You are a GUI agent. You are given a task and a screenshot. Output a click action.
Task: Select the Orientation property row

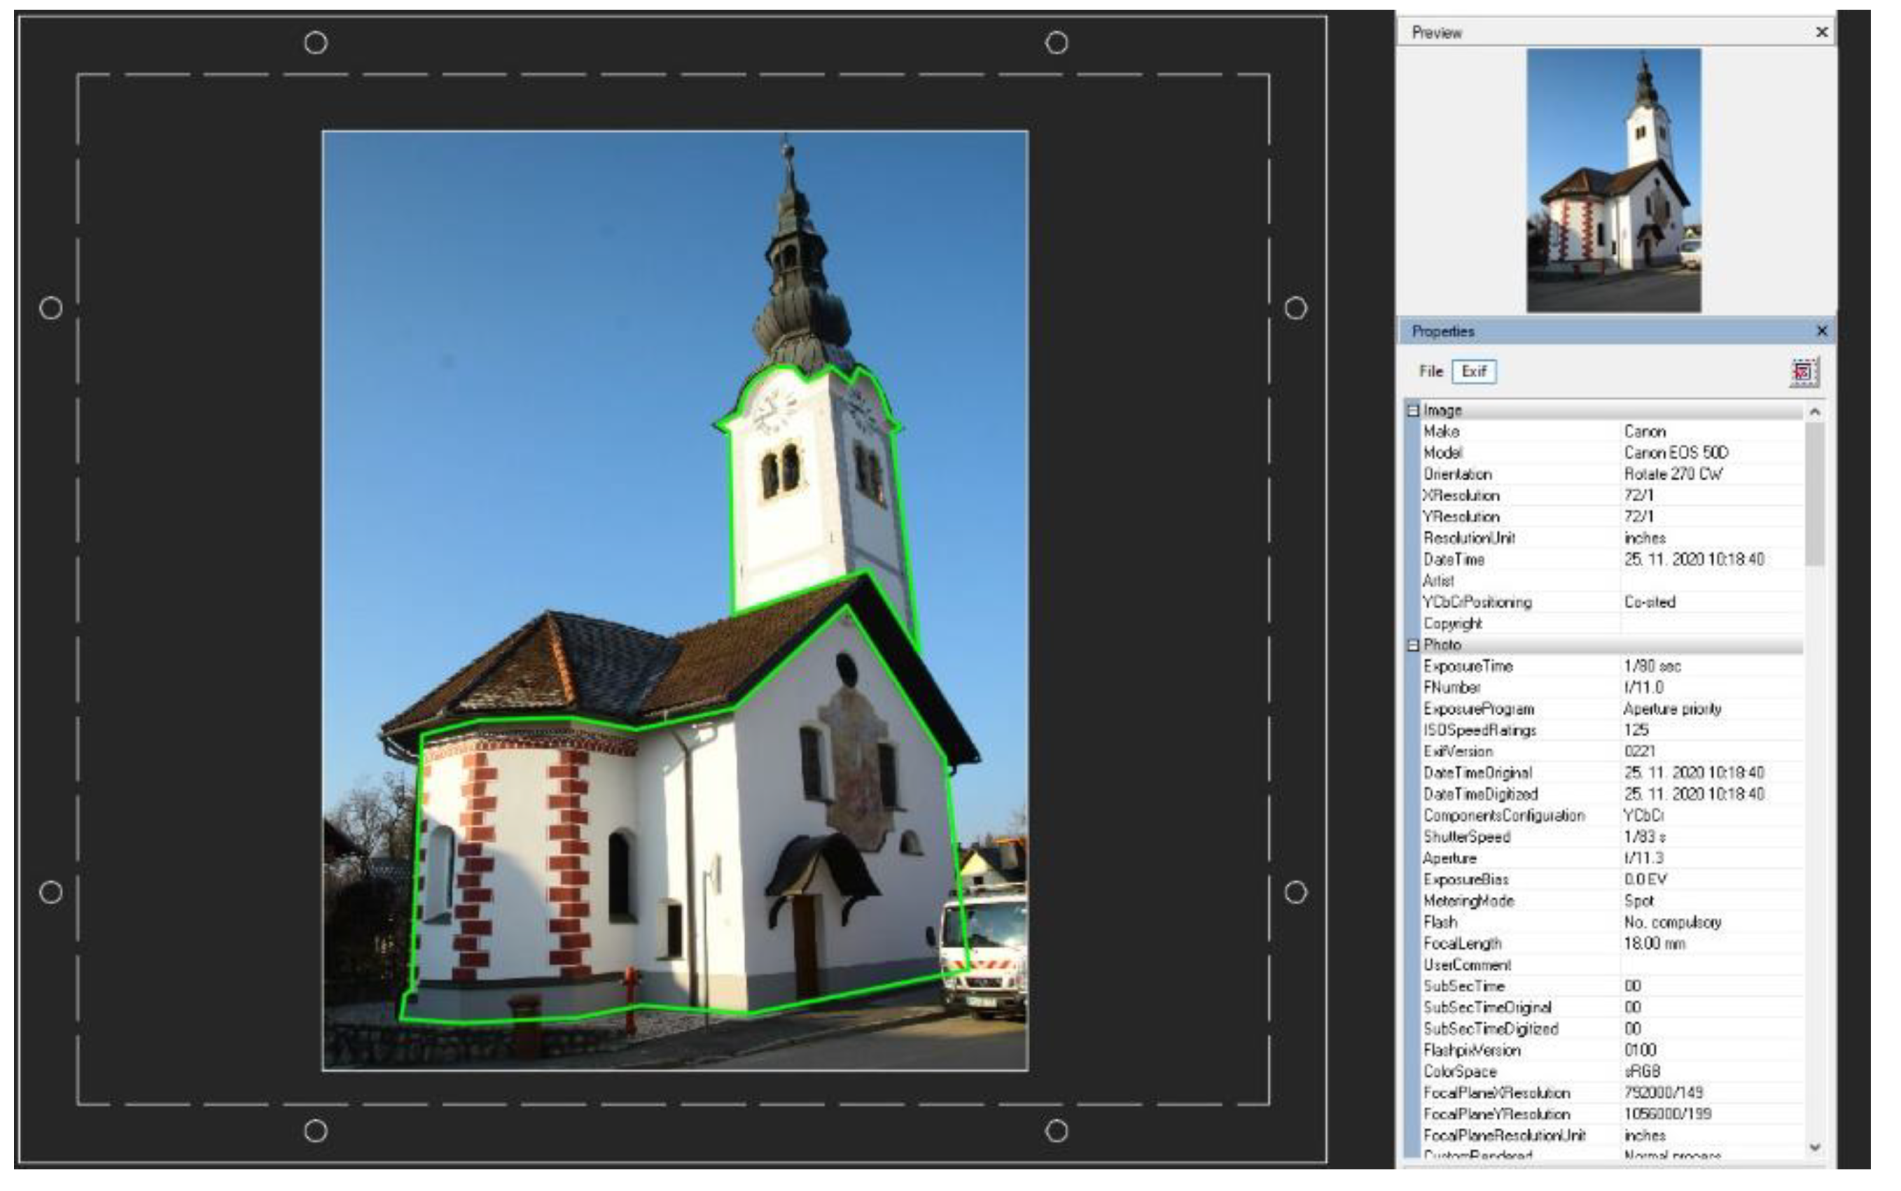(1457, 475)
